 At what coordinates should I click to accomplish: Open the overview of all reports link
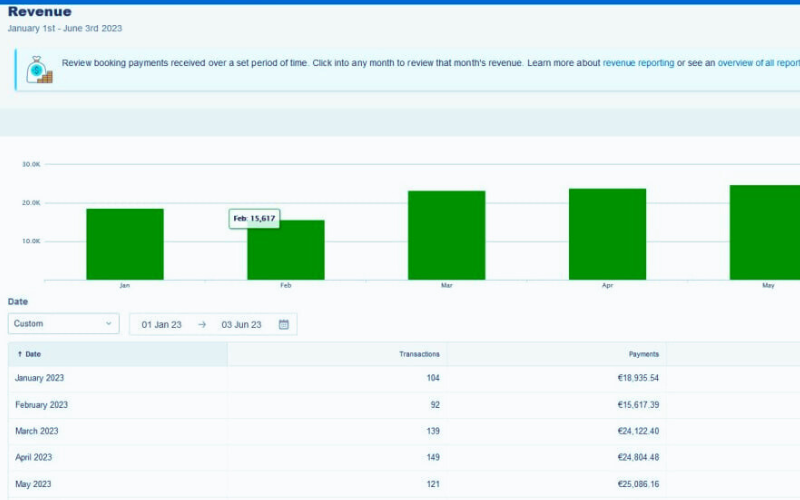tap(758, 63)
